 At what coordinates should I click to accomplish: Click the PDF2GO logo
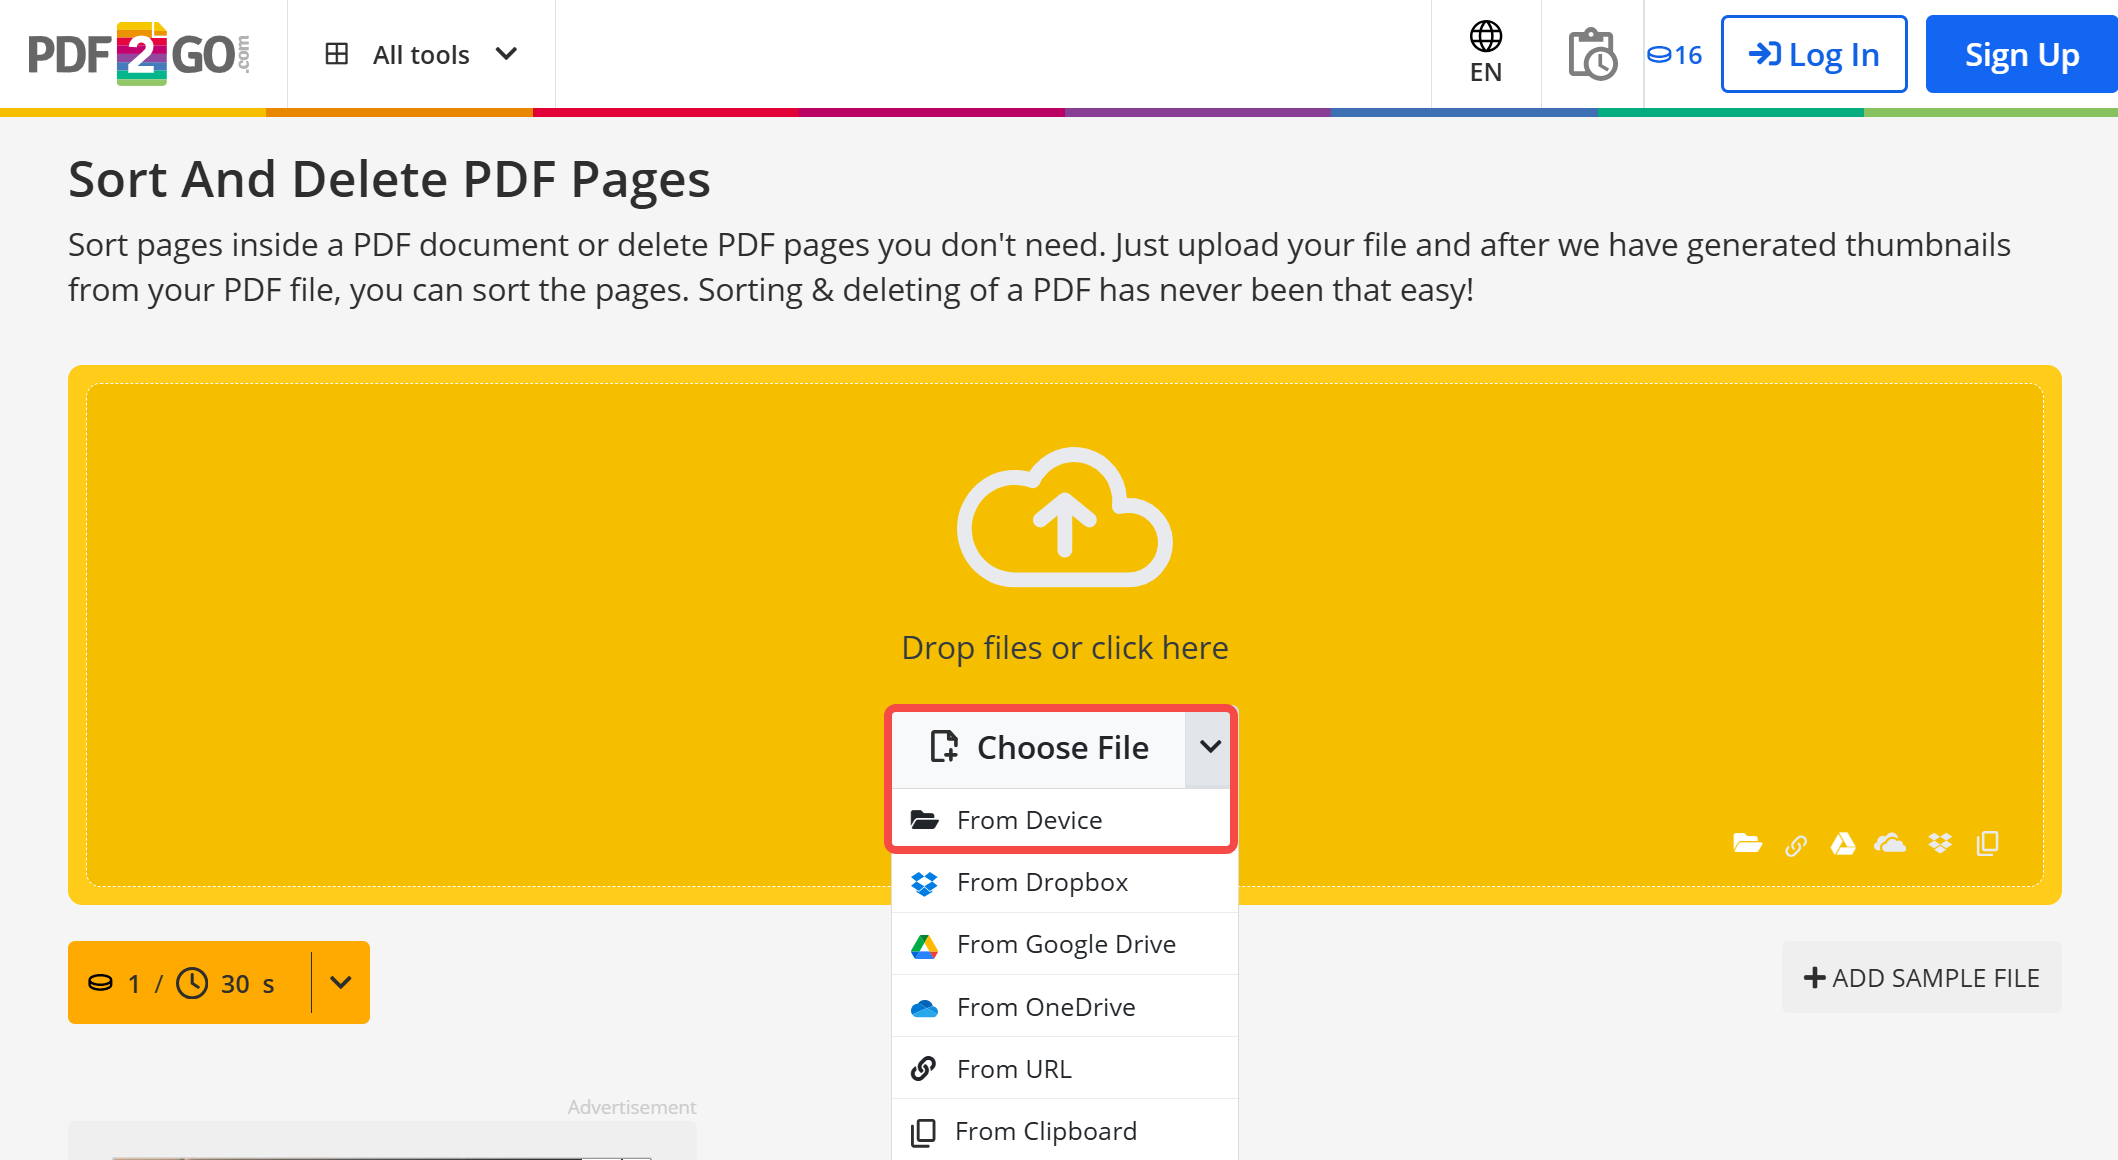pos(139,52)
